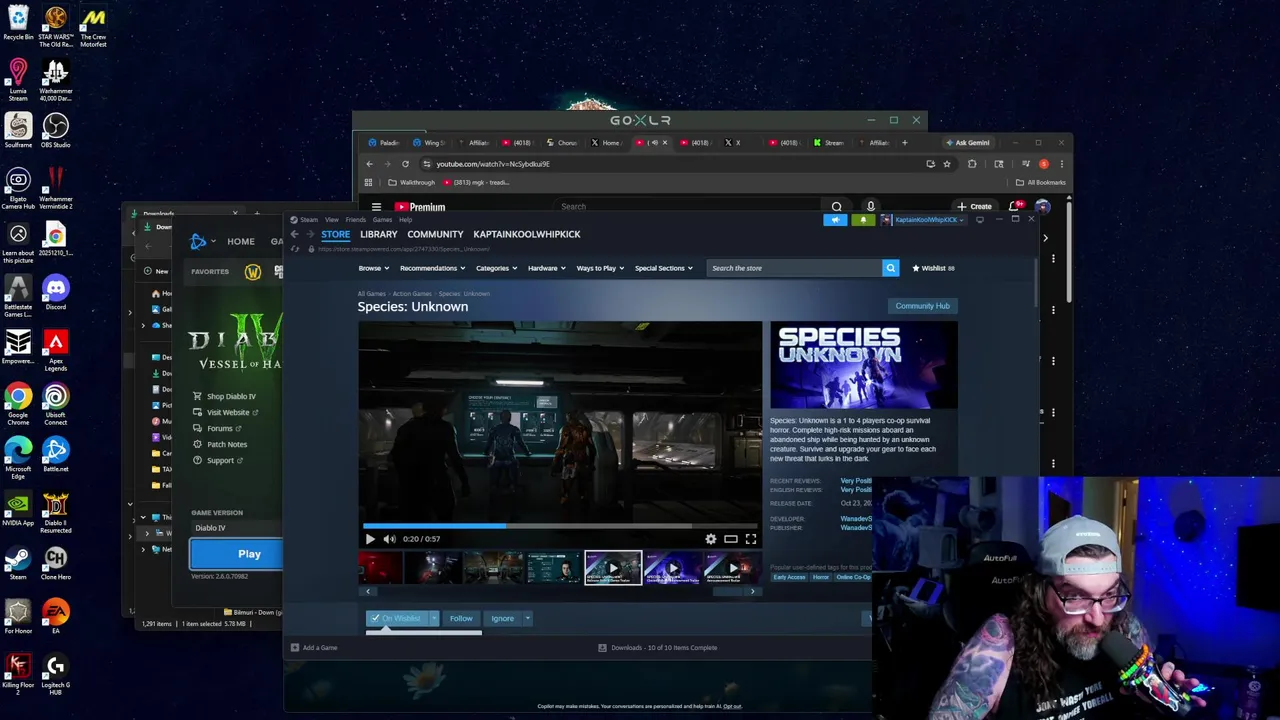Reload the YouTube page in Chrome
Viewport: 1280px width, 720px height.
[x=405, y=164]
